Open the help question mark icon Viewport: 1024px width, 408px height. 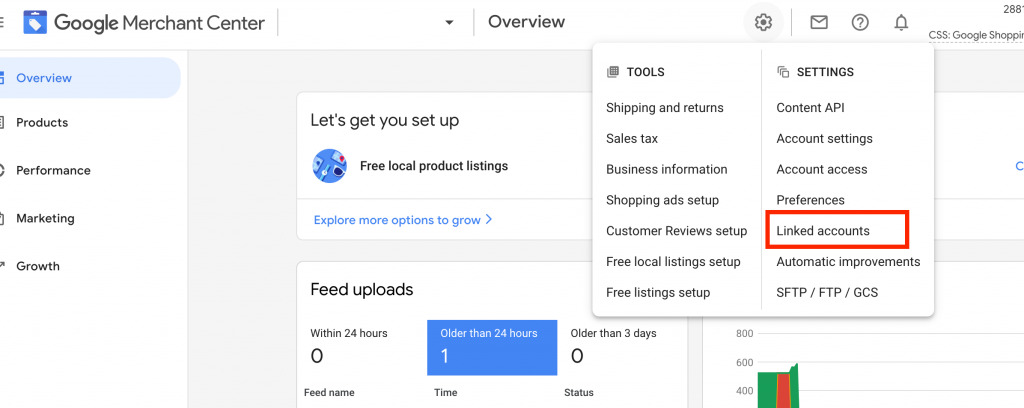click(860, 23)
